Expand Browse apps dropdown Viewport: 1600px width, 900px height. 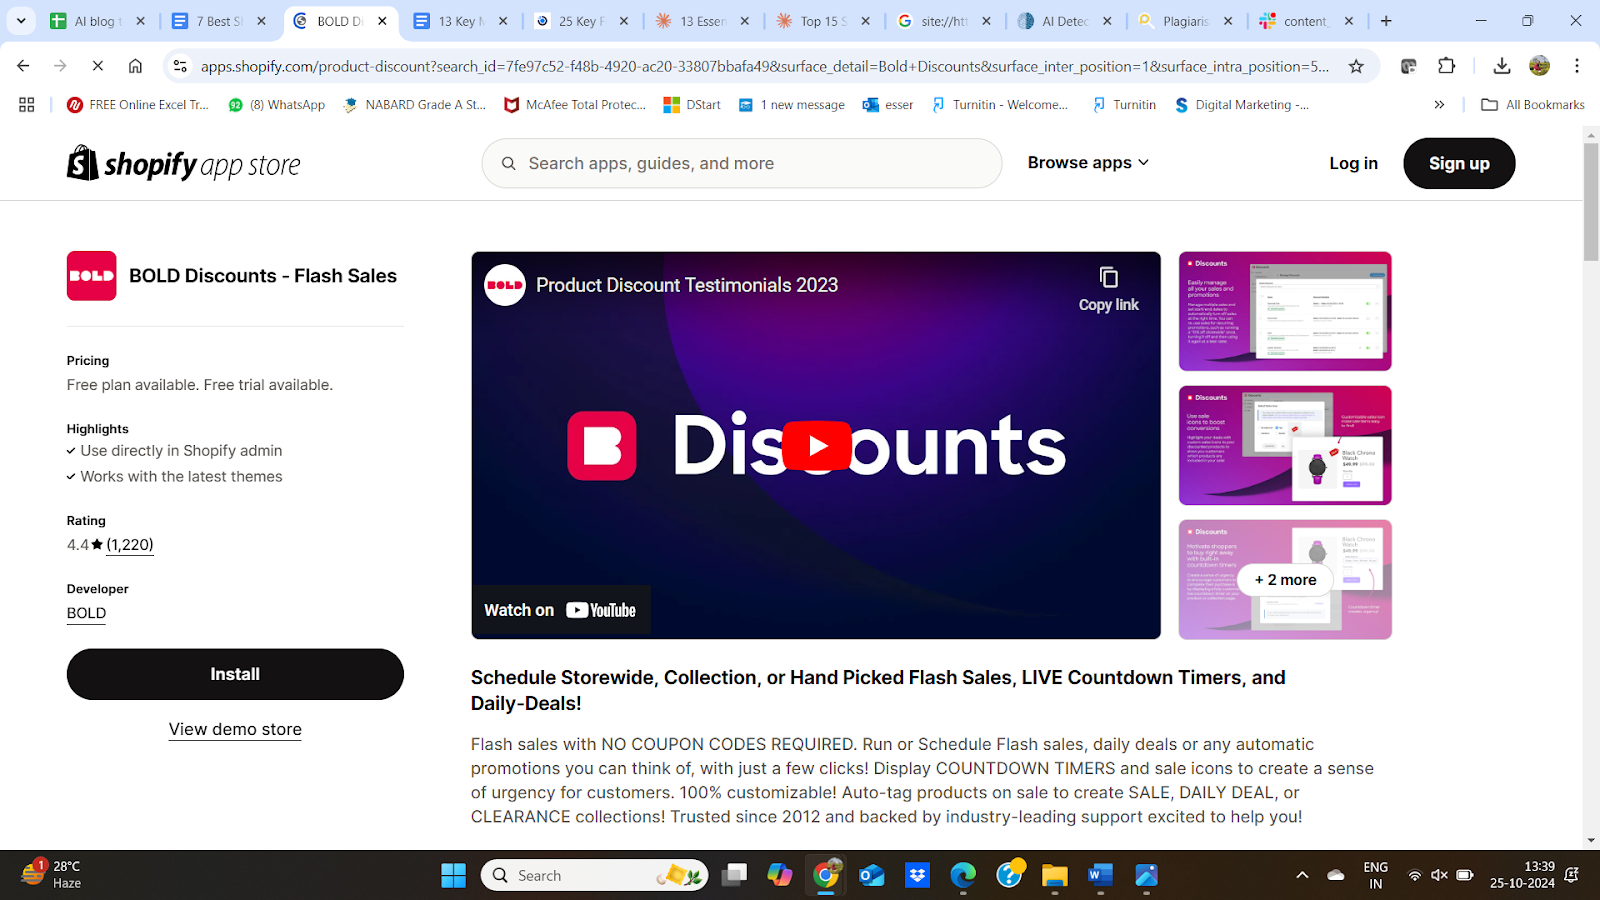[1088, 162]
